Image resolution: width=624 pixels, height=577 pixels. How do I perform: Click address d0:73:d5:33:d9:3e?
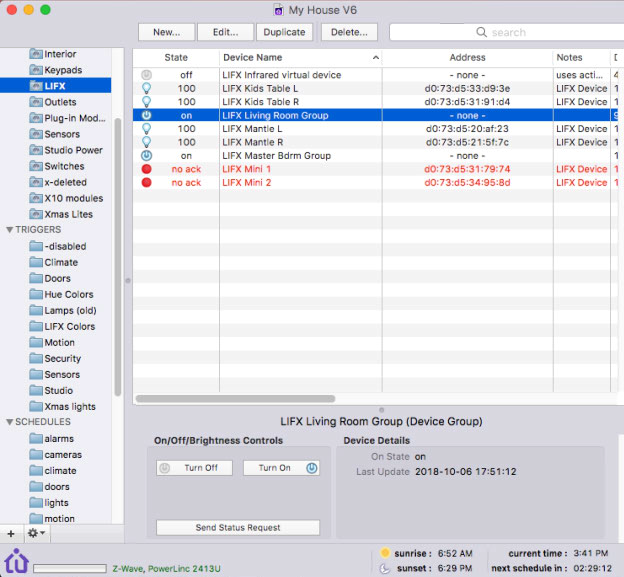point(467,88)
